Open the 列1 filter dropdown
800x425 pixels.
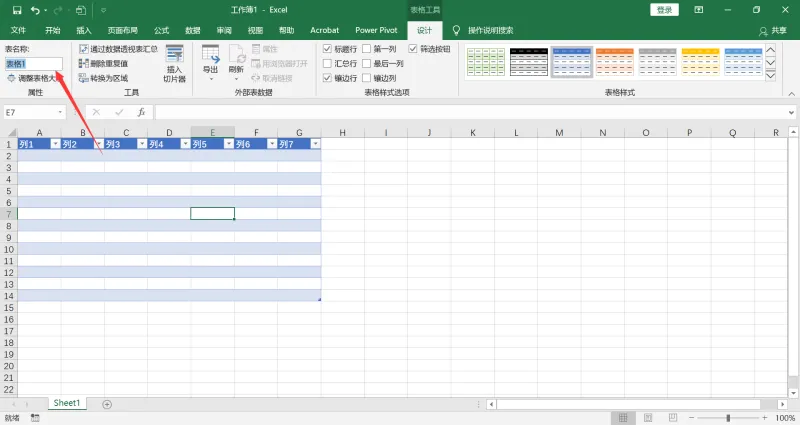tap(55, 144)
